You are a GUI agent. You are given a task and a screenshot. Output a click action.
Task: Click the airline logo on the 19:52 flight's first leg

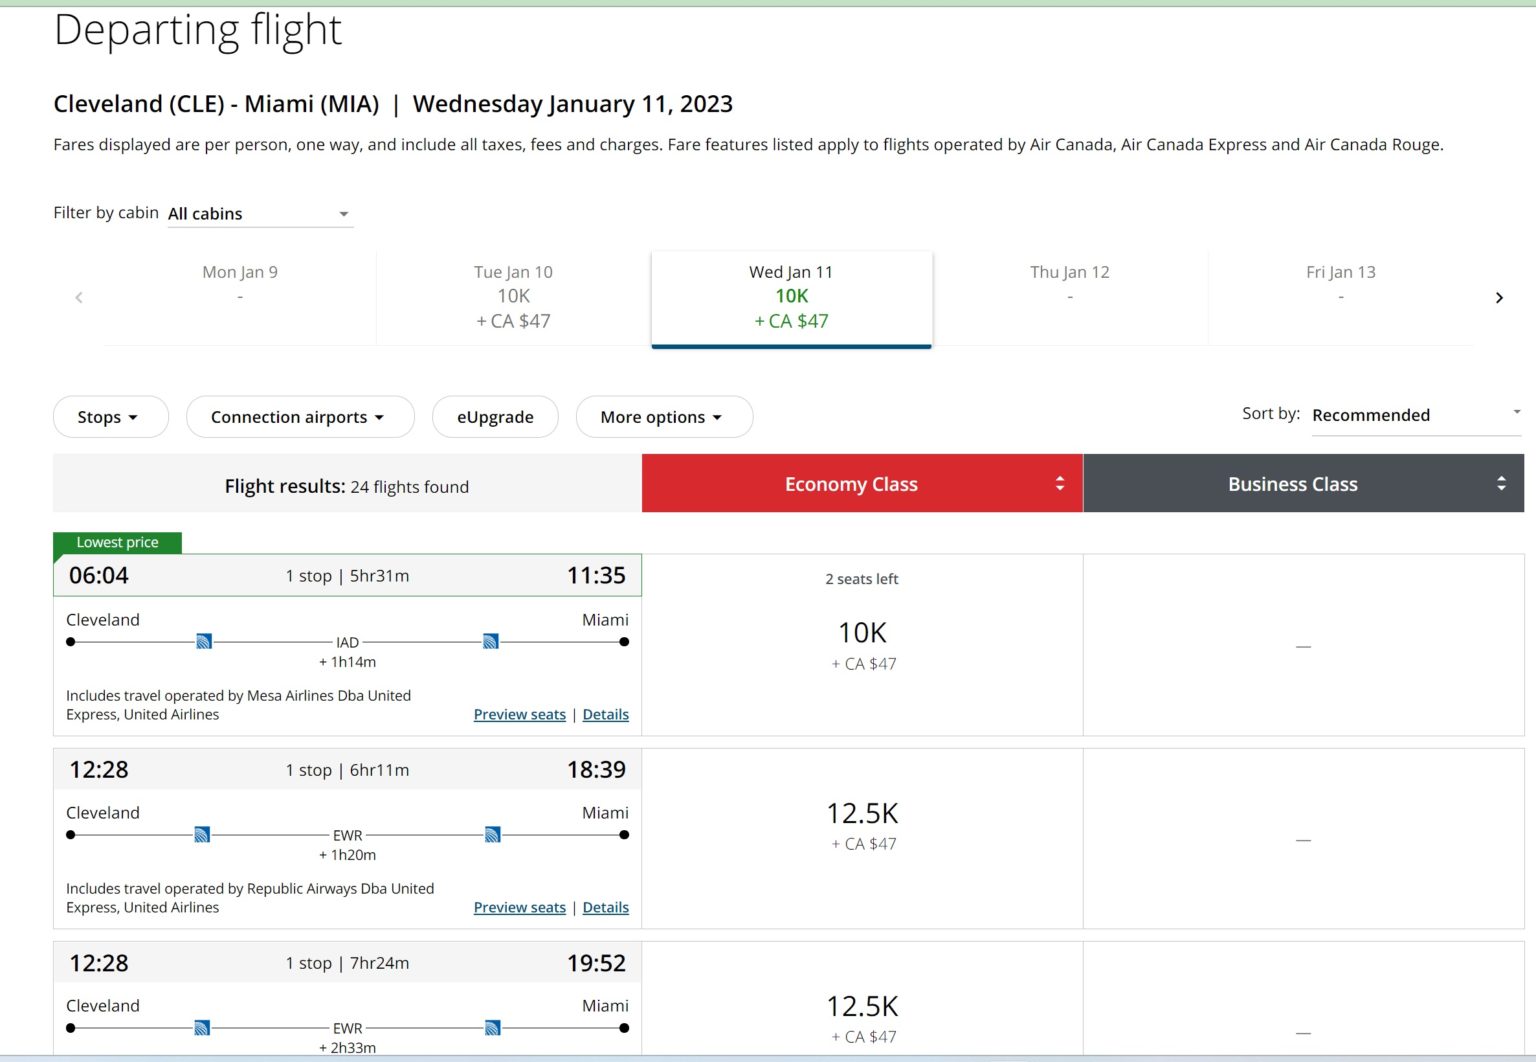203,1027
